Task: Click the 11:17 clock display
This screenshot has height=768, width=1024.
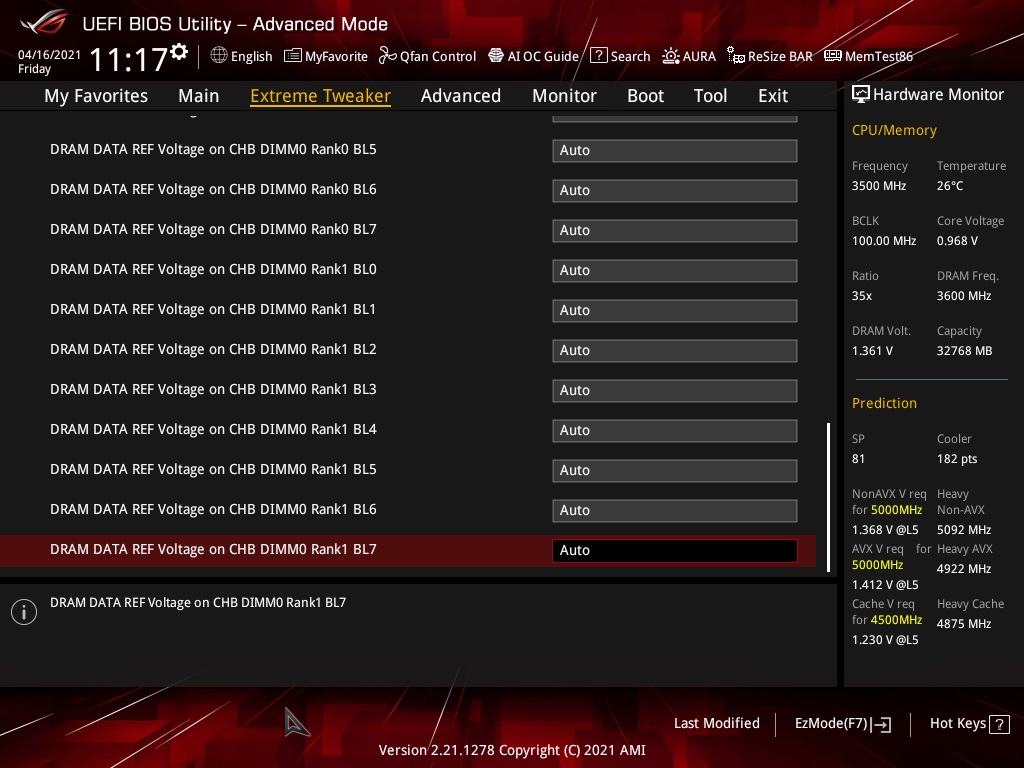Action: (x=129, y=59)
